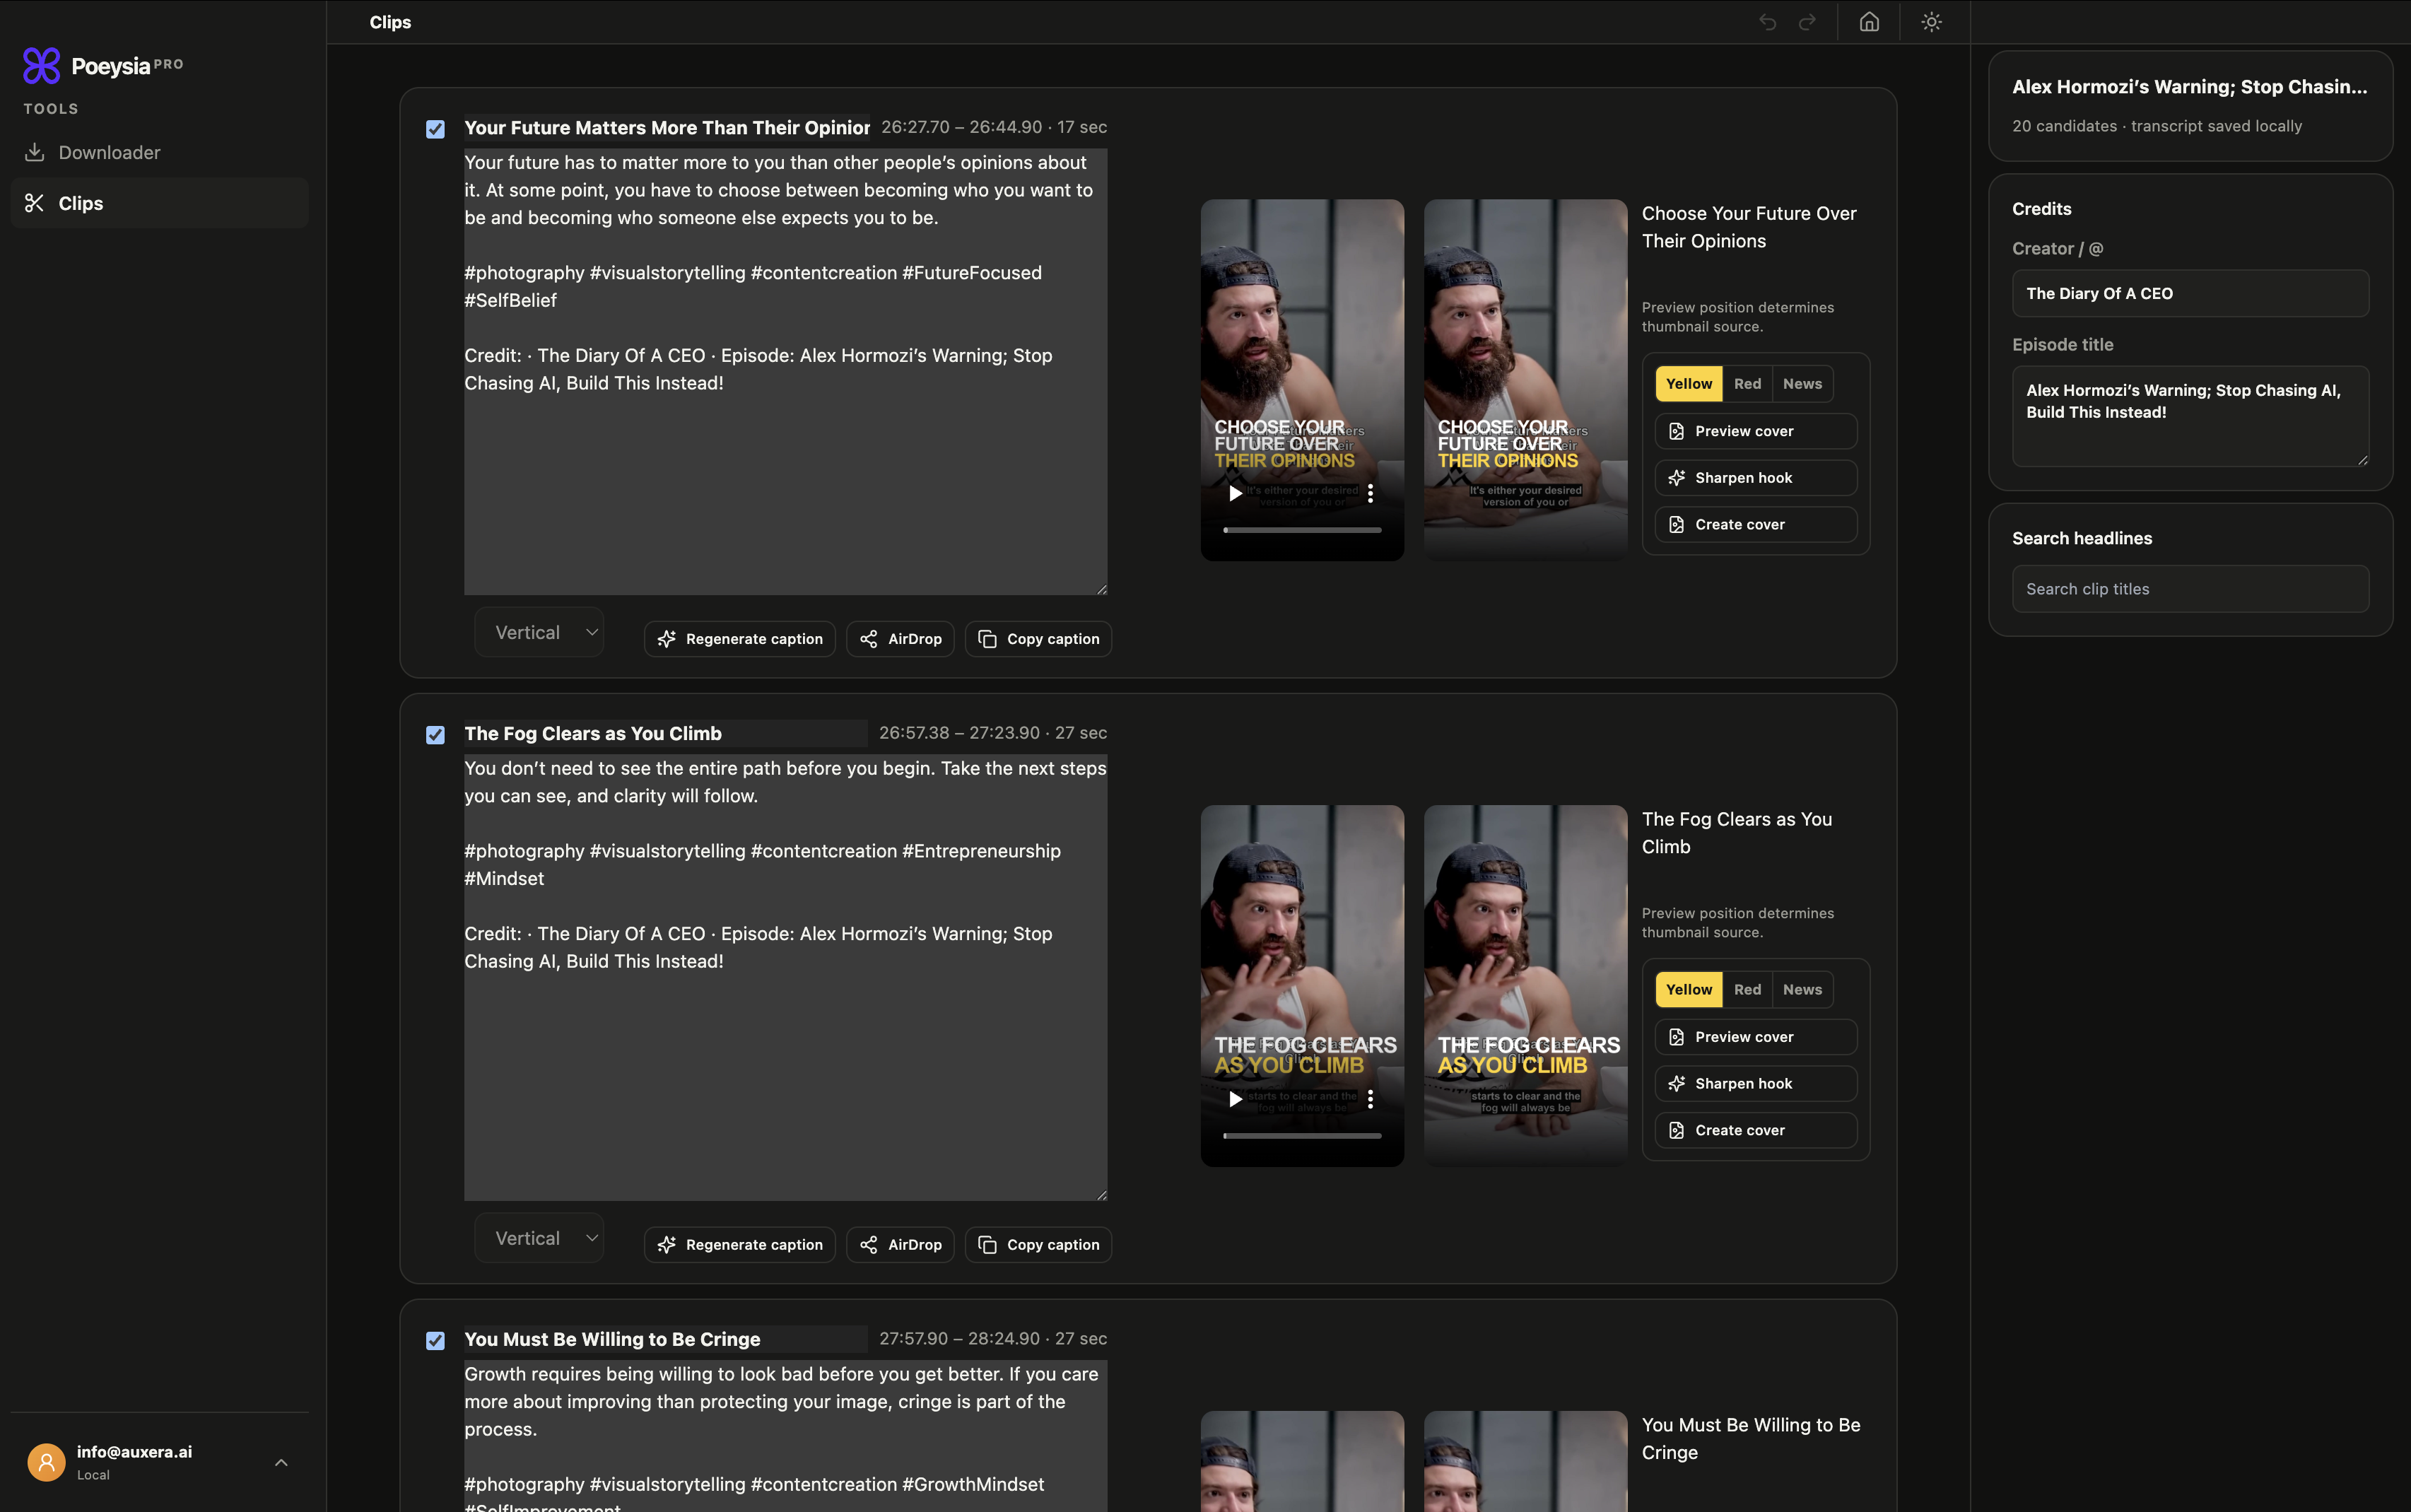The height and width of the screenshot is (1512, 2411).
Task: Select News style for Fog Clears cover
Action: pyautogui.click(x=1802, y=990)
